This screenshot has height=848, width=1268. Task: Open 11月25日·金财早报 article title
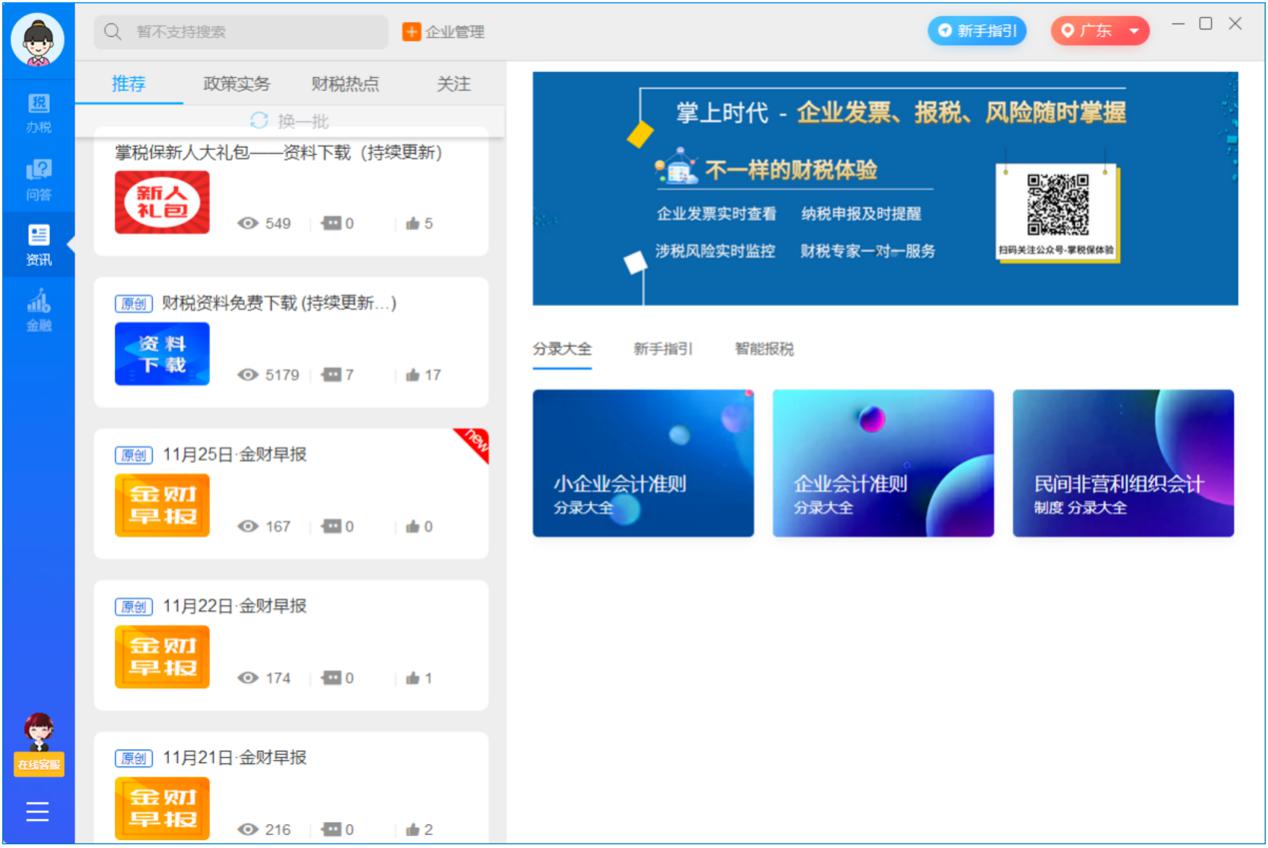(234, 455)
